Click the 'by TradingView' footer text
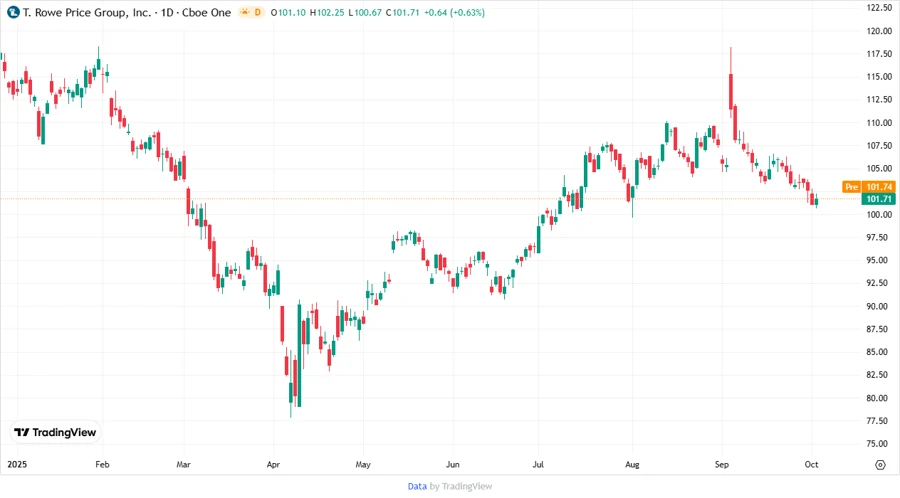 [461, 486]
